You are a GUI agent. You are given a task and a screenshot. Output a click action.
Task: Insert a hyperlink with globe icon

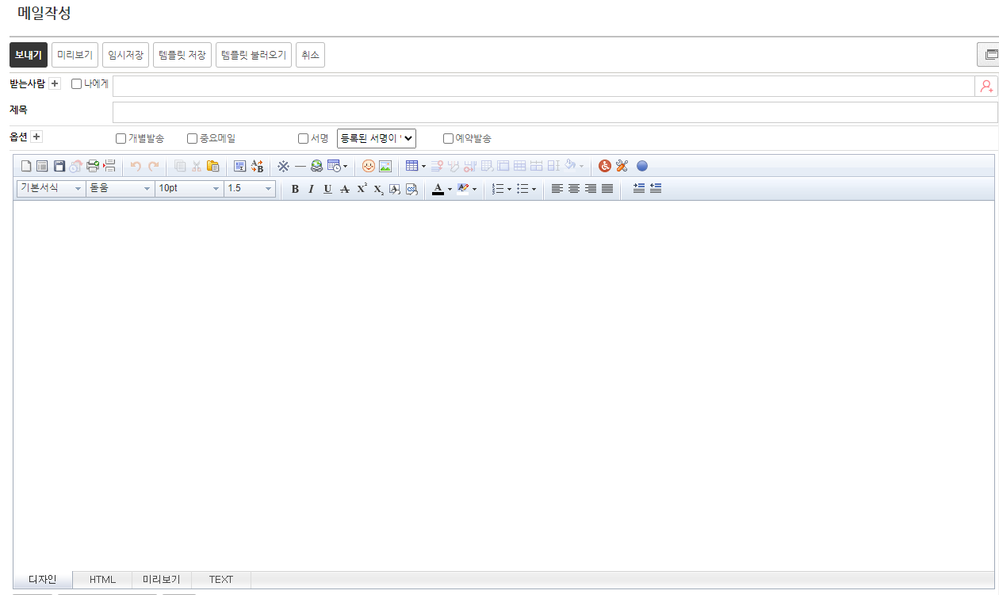317,166
